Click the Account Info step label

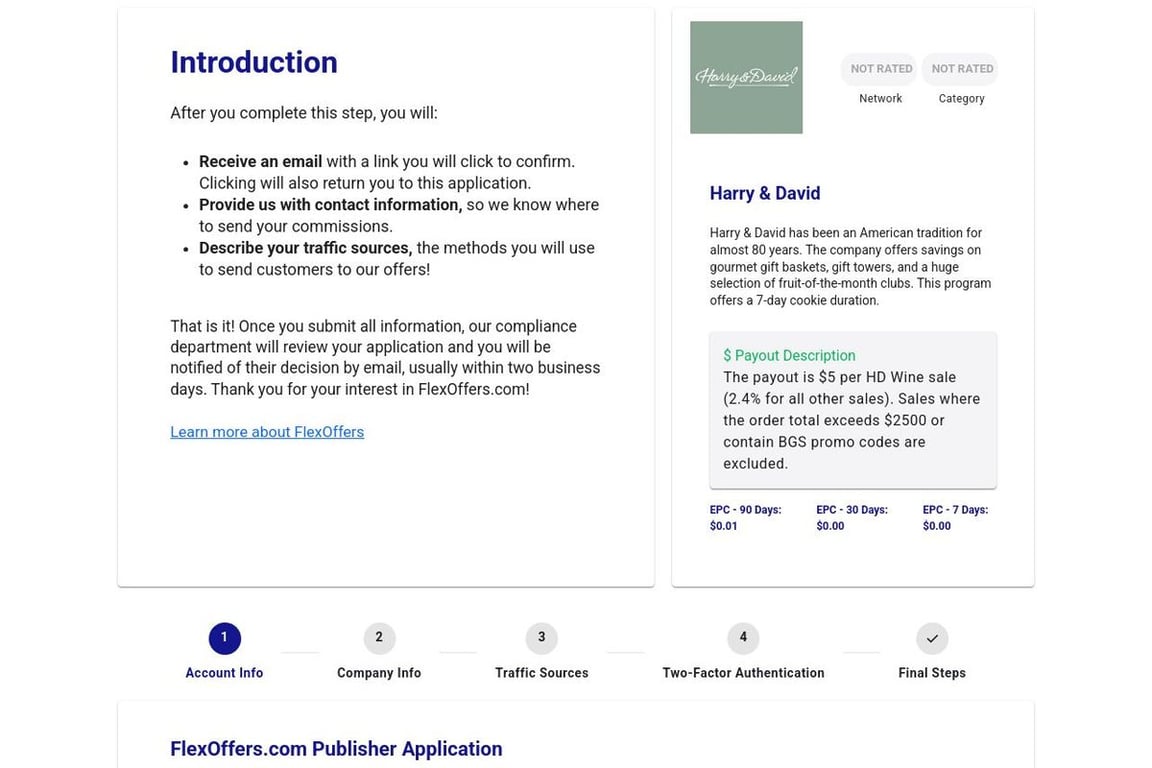(224, 673)
